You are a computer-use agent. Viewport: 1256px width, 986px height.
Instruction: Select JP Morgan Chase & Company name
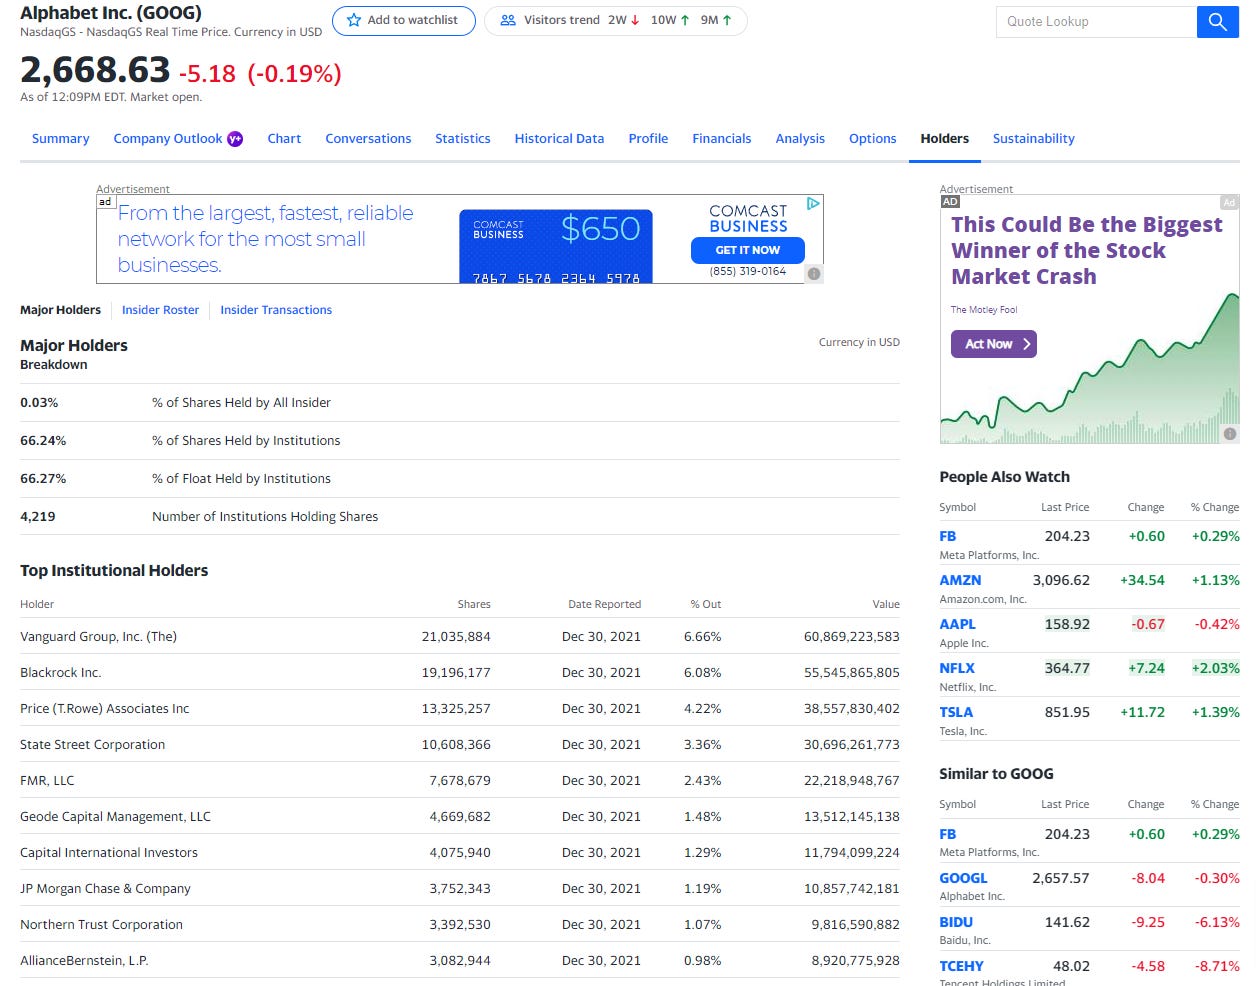(105, 888)
